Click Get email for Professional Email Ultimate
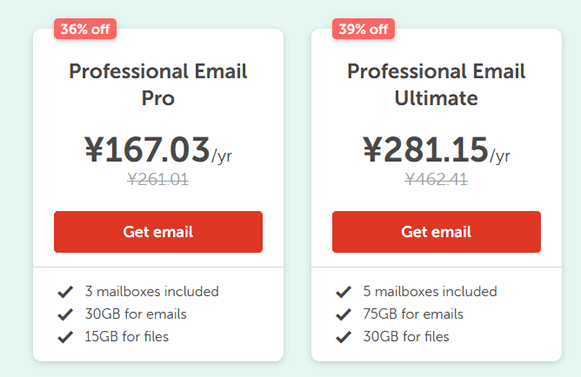The width and height of the screenshot is (581, 377). point(436,232)
